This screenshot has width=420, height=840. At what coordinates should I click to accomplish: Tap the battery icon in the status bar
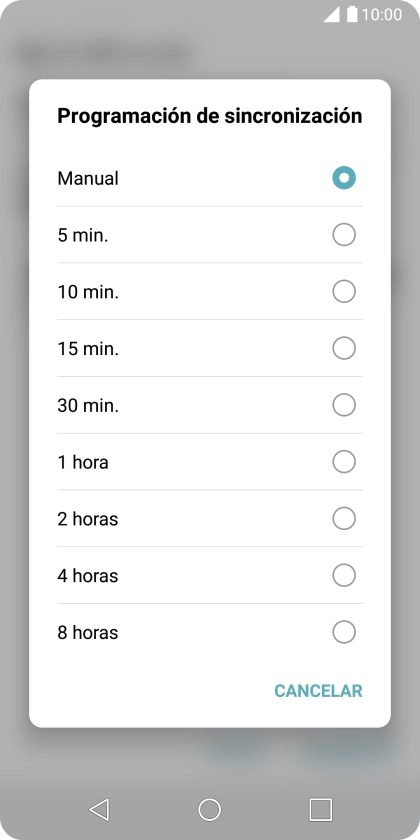[352, 14]
